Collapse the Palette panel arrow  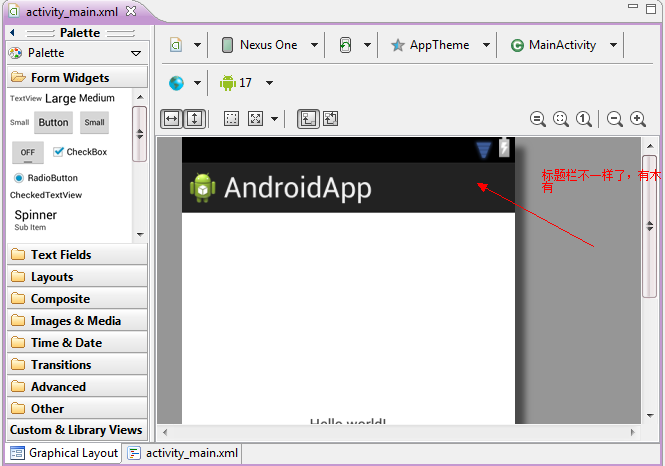tap(12, 33)
